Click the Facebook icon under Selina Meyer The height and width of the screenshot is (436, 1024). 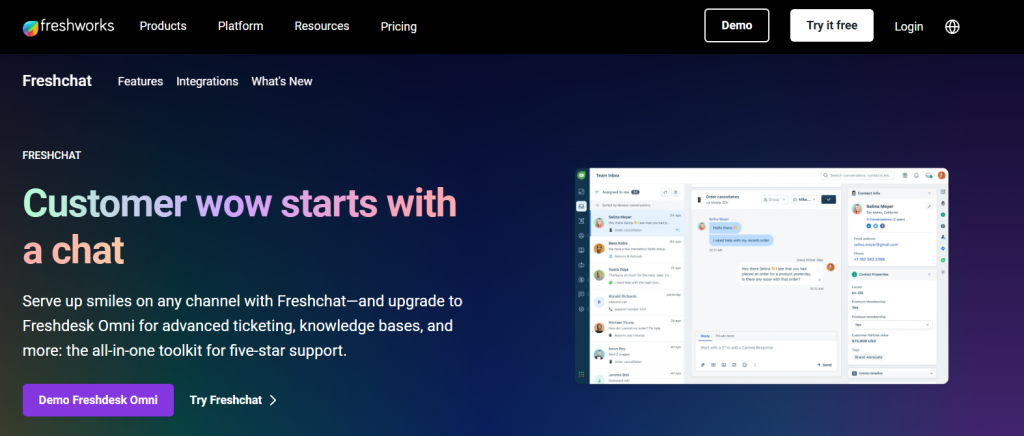tap(882, 226)
